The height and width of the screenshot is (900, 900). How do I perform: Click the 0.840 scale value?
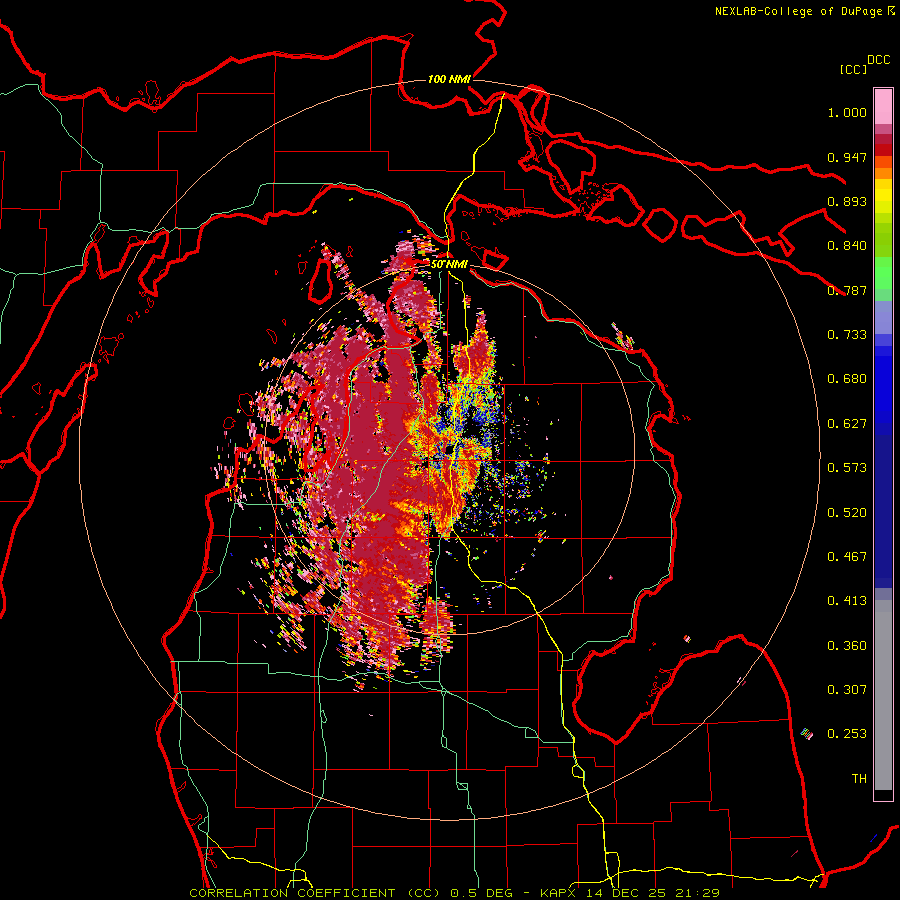click(847, 246)
